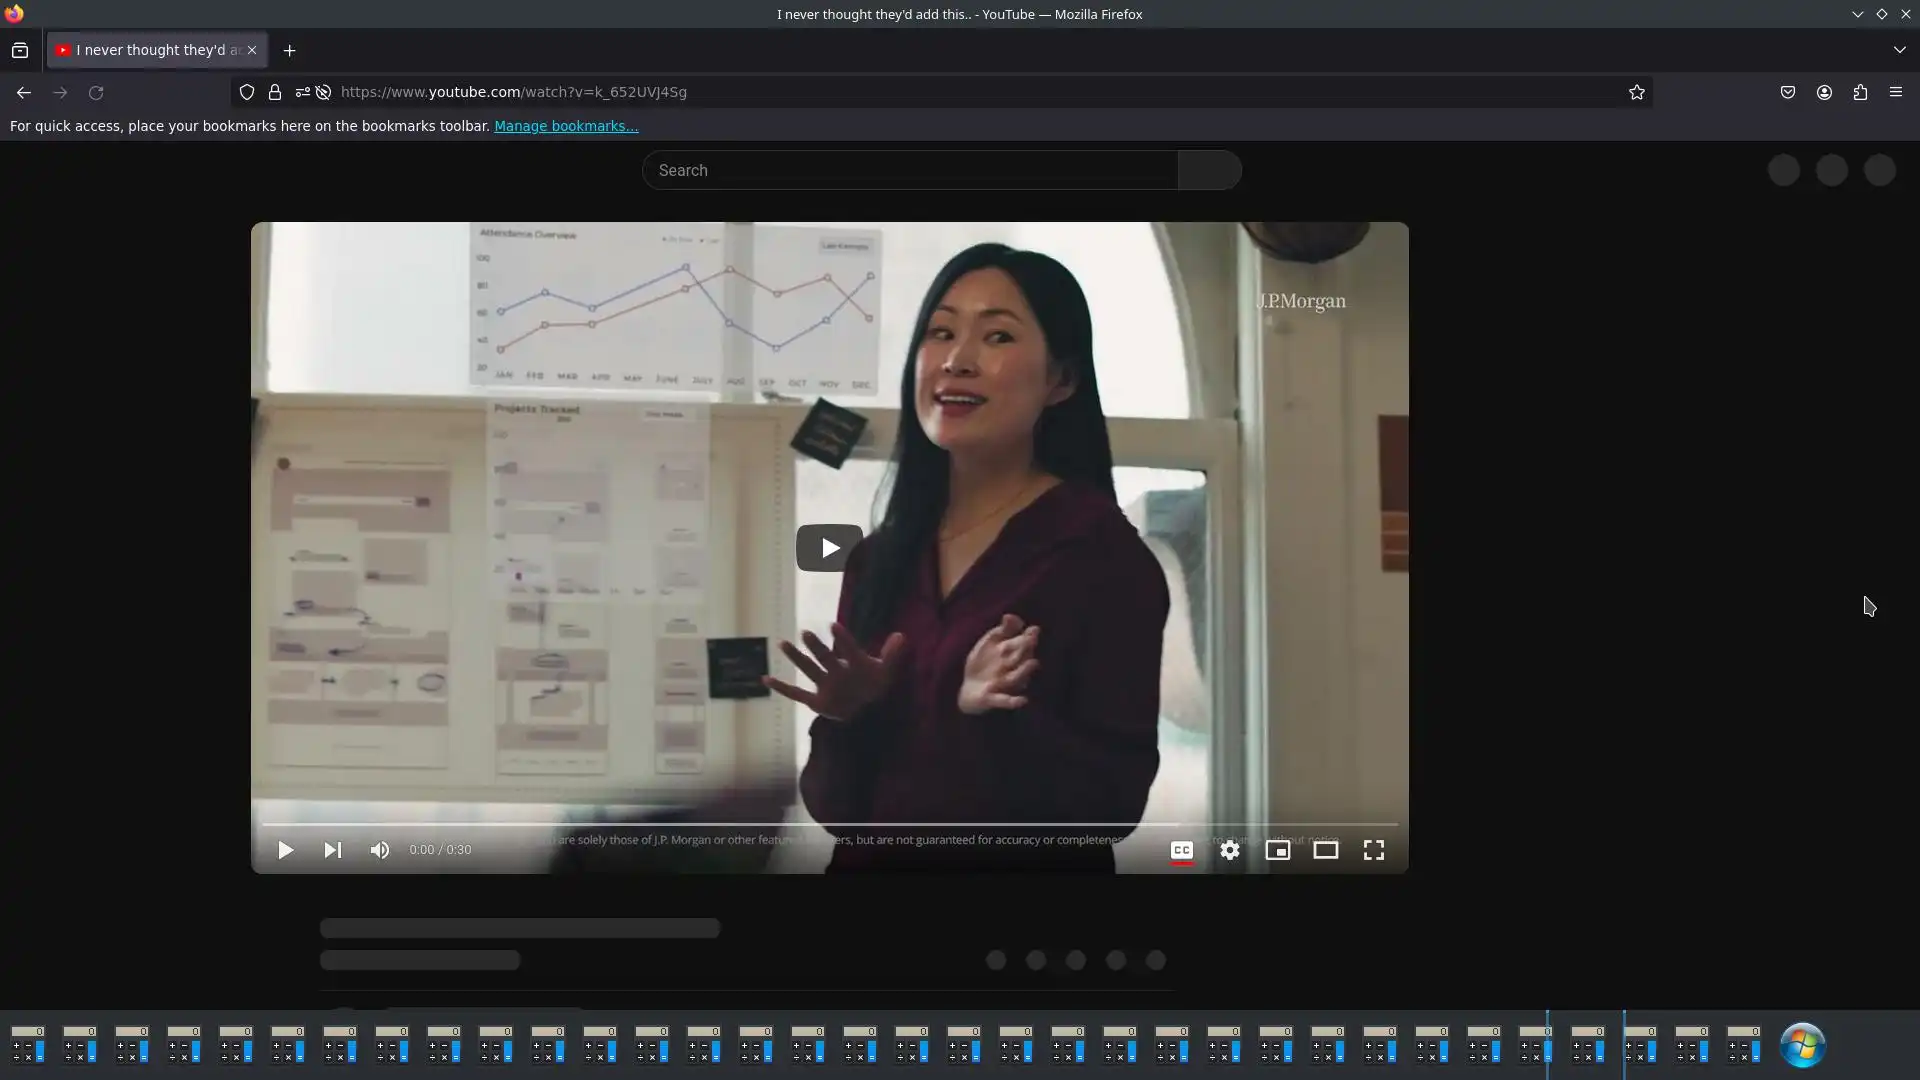This screenshot has height=1080, width=1920.
Task: Bookmark this page with the star icon
Action: pos(1636,92)
